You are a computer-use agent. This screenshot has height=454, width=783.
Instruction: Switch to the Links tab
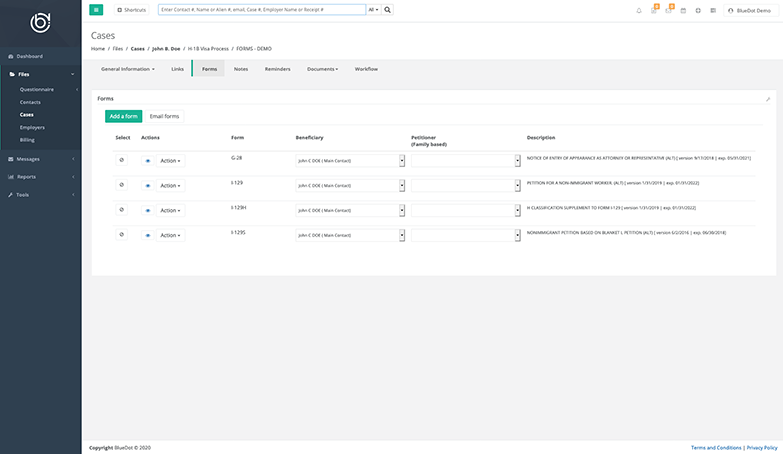pos(177,69)
